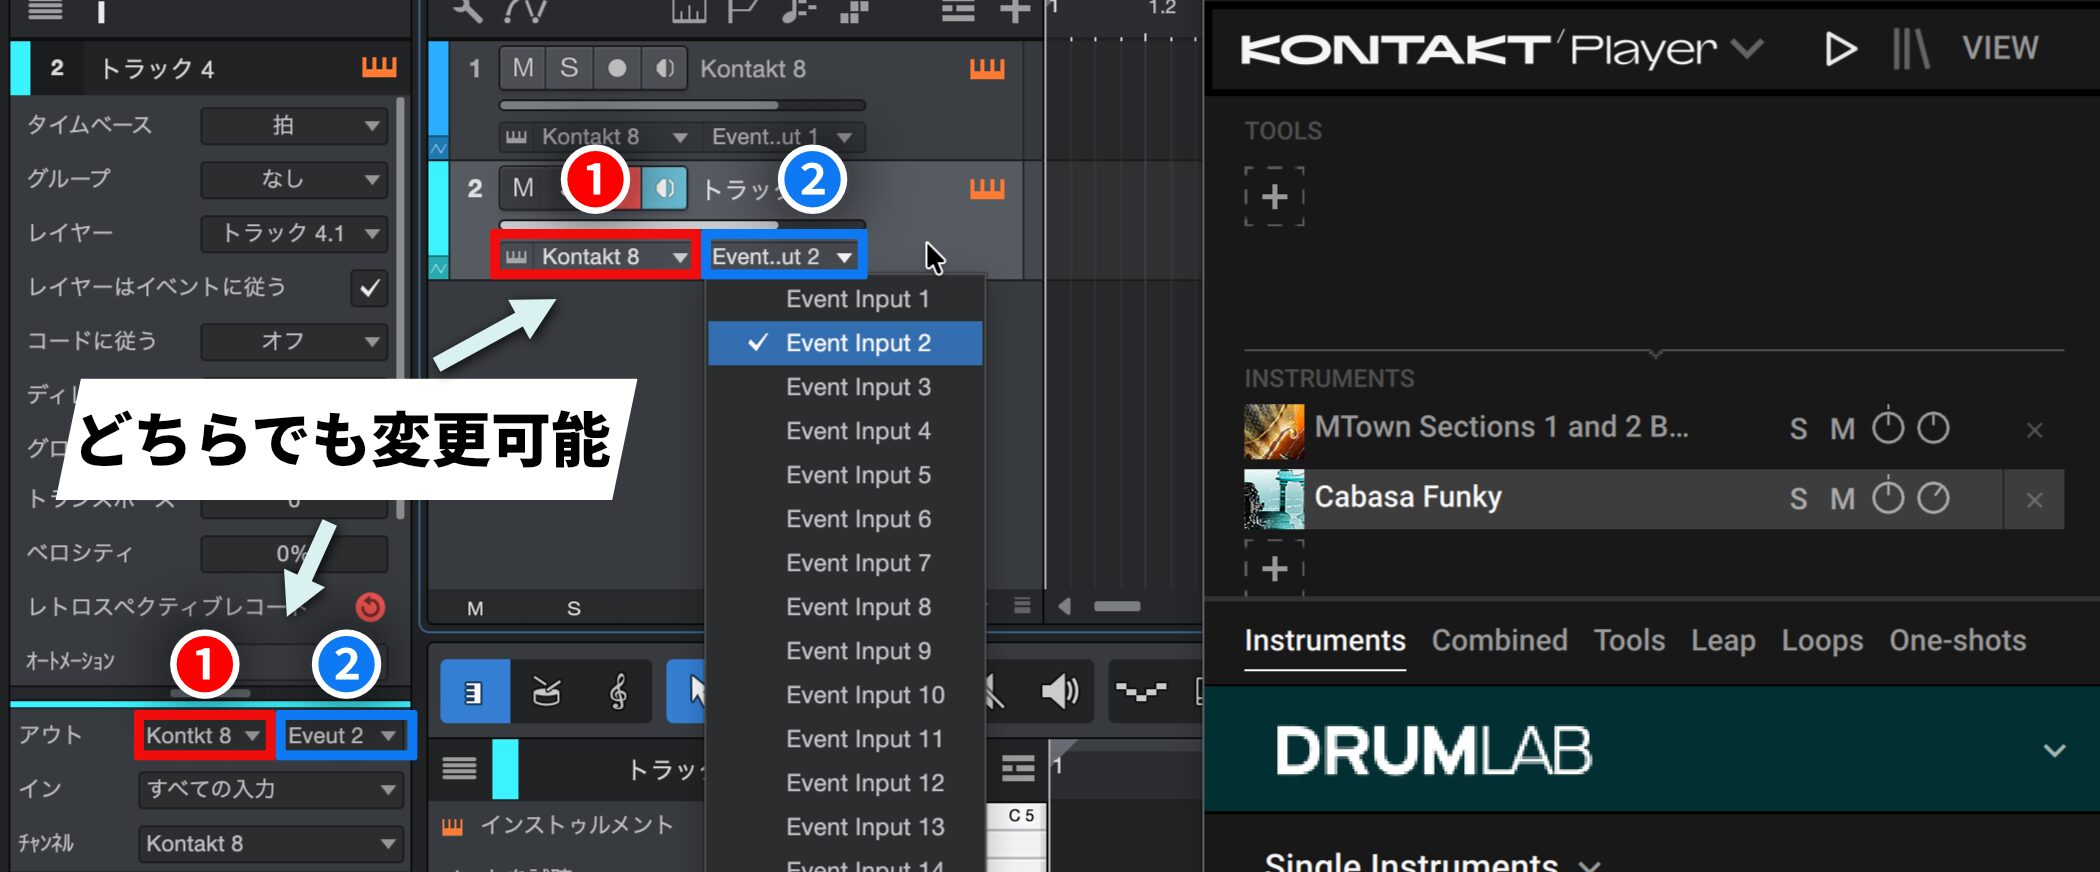Select the score editor treble clef icon
Viewport: 2100px width, 872px height.
(618, 692)
